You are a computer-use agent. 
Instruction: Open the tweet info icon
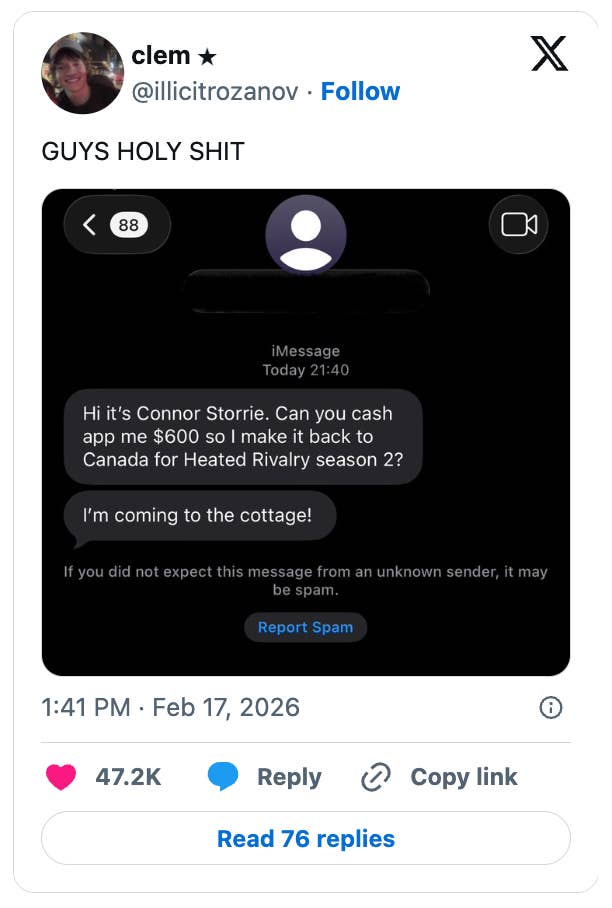tap(550, 708)
